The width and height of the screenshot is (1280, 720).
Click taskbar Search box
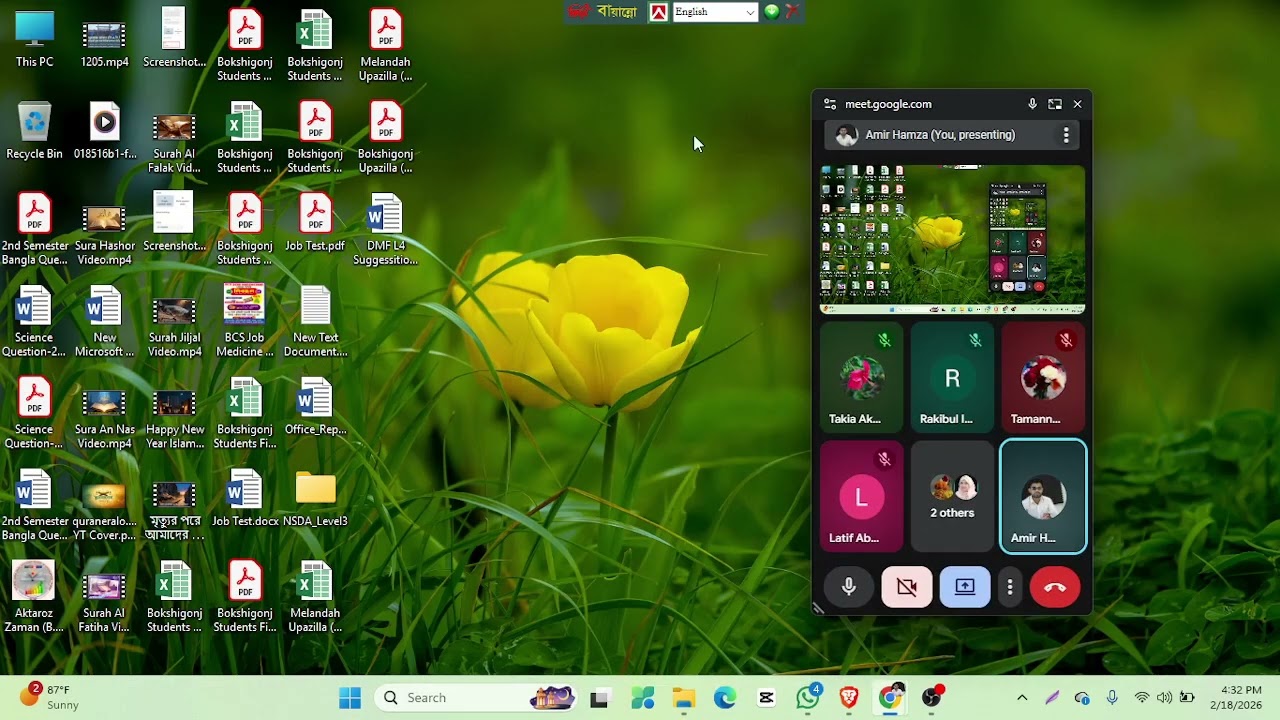pyautogui.click(x=476, y=698)
